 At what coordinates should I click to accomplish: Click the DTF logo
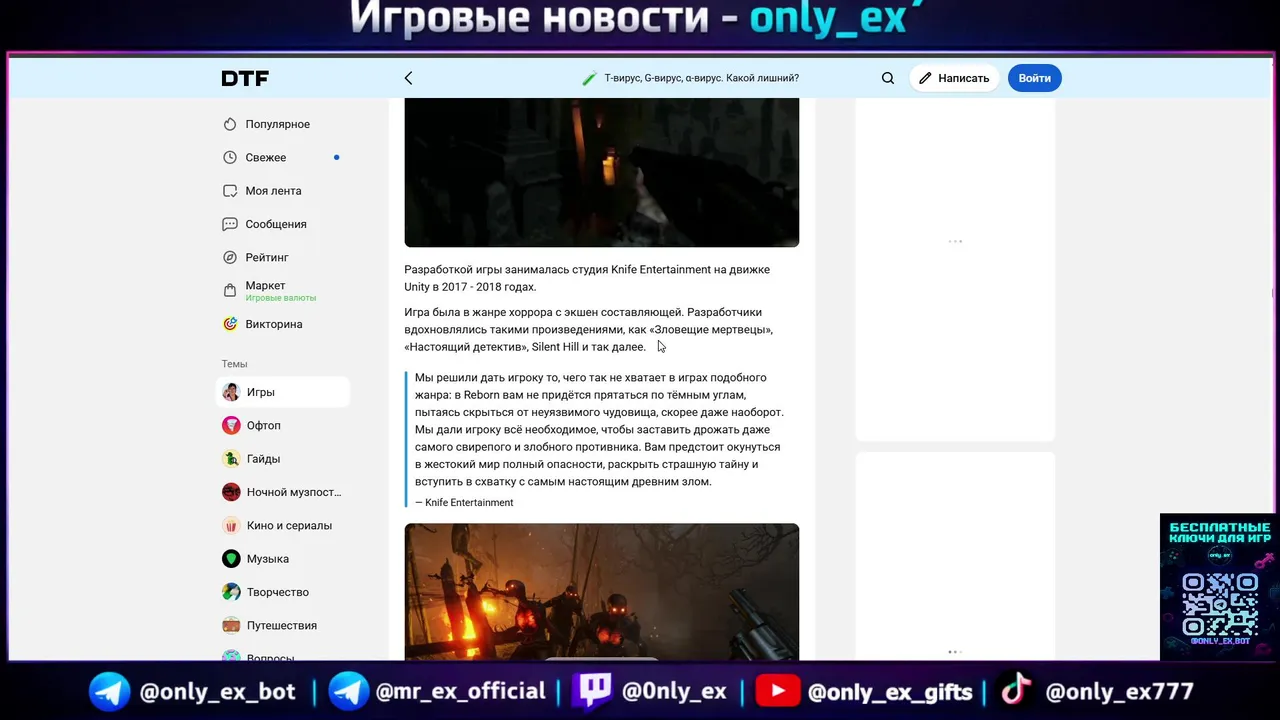point(245,79)
